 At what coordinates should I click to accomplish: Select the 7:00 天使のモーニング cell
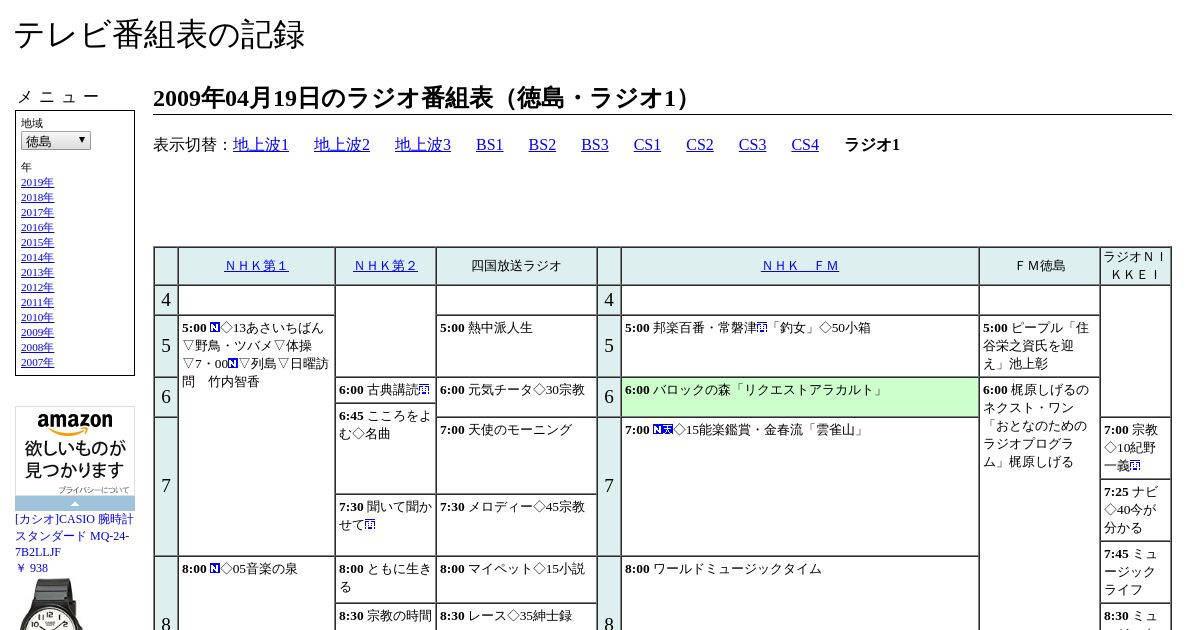click(x=516, y=455)
